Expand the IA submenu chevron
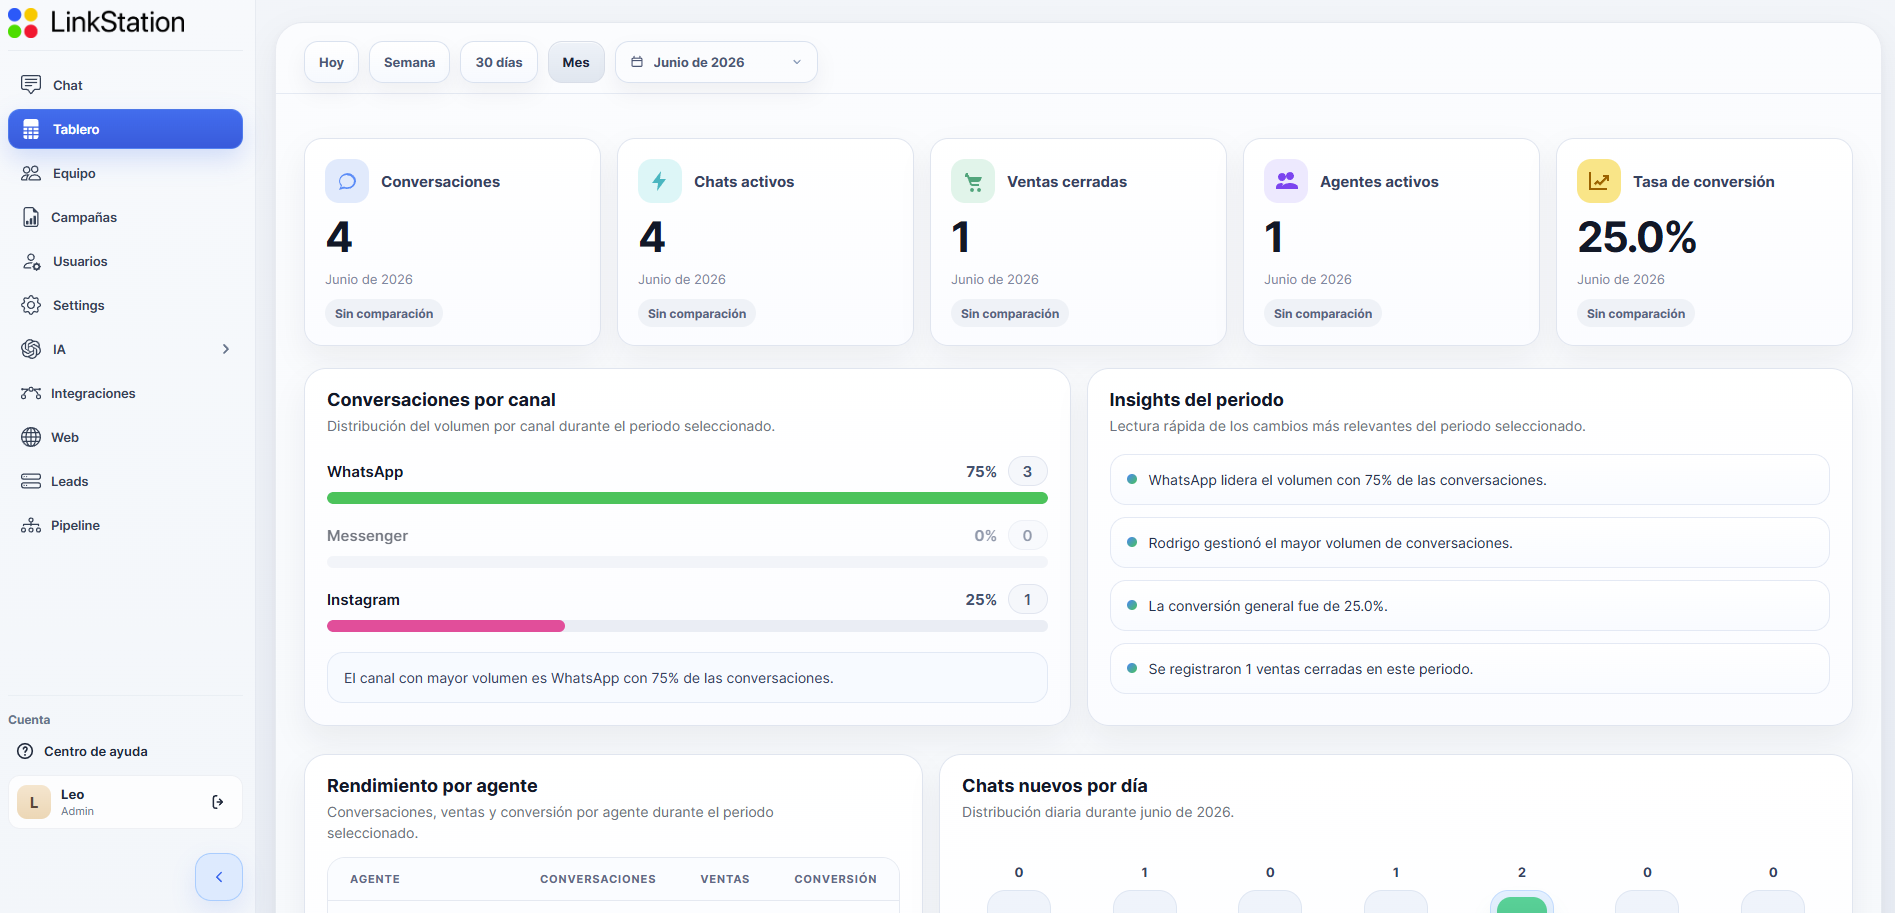Viewport: 1895px width, 913px height. tap(226, 349)
